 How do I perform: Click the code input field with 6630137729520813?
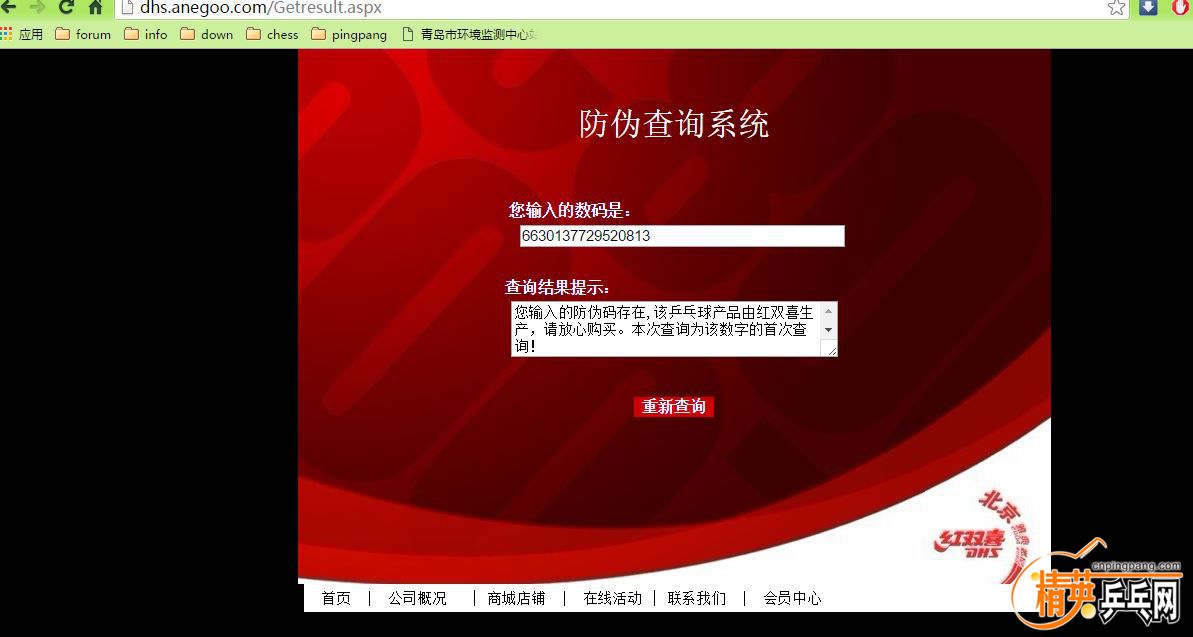[682, 236]
